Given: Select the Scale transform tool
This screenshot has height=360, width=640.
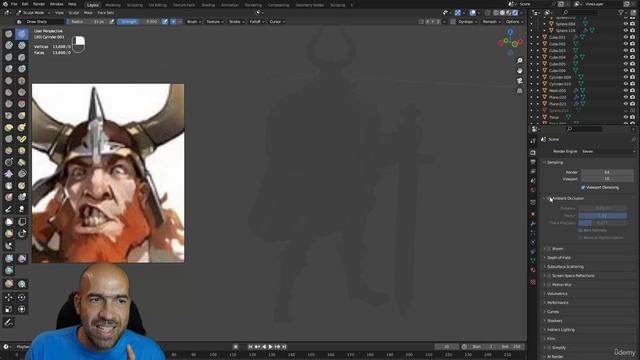Looking at the screenshot, I should click(9, 309).
